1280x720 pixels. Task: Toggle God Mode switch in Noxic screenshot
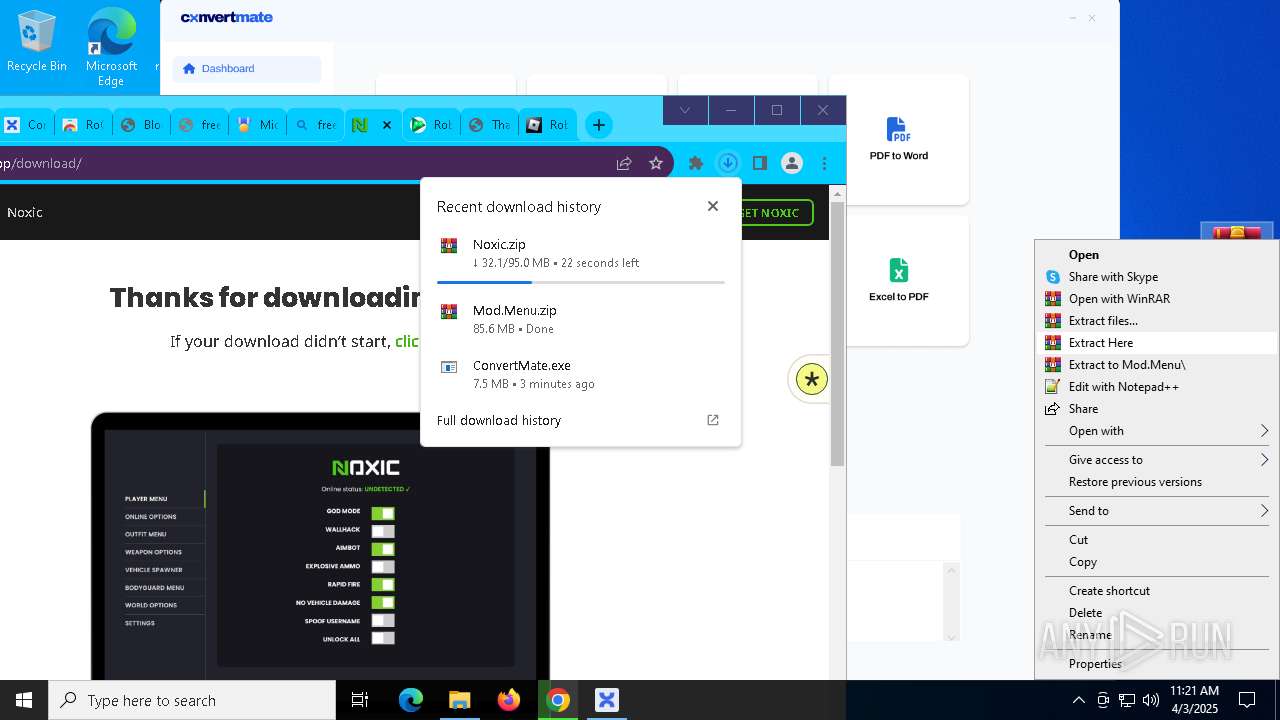click(x=383, y=513)
